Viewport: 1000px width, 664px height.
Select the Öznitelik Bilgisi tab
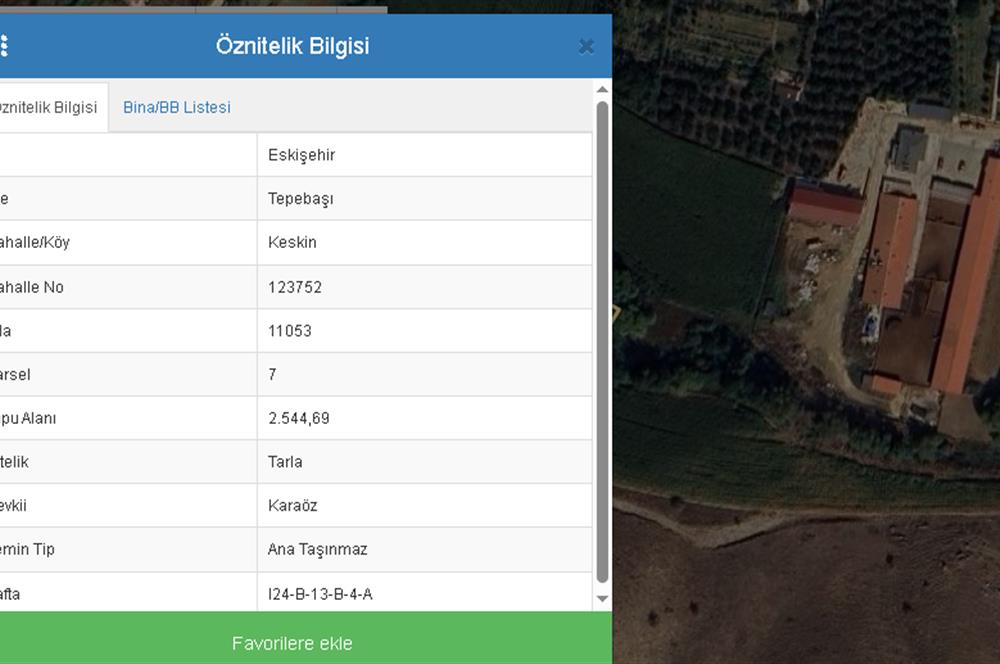click(x=48, y=107)
